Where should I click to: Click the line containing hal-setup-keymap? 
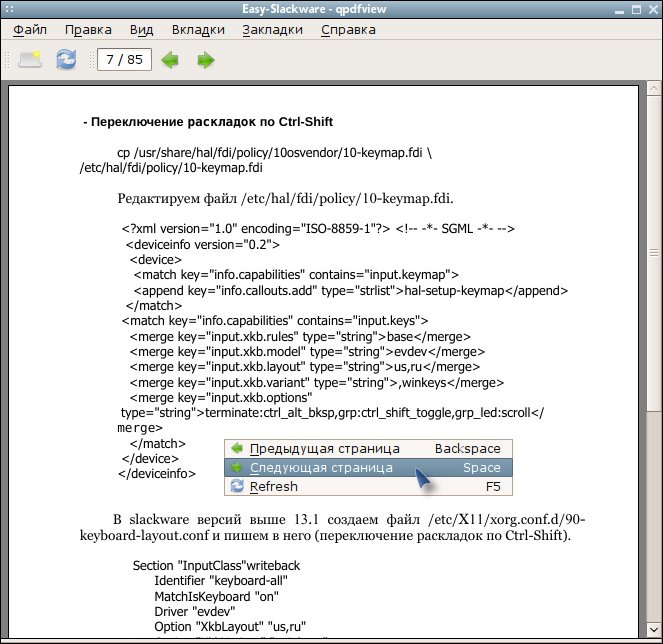point(351,290)
